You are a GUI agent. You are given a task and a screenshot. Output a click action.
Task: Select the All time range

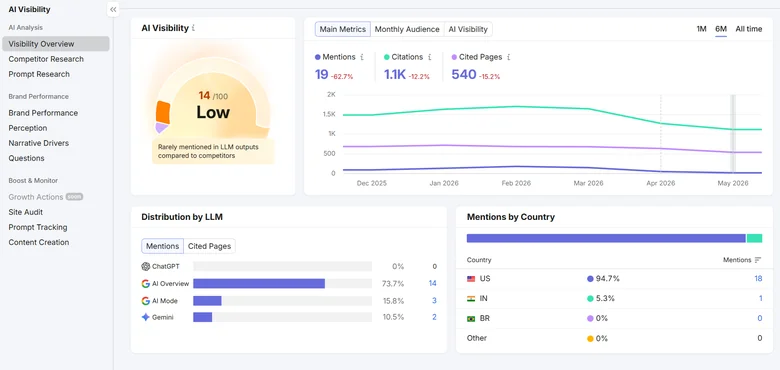749,29
